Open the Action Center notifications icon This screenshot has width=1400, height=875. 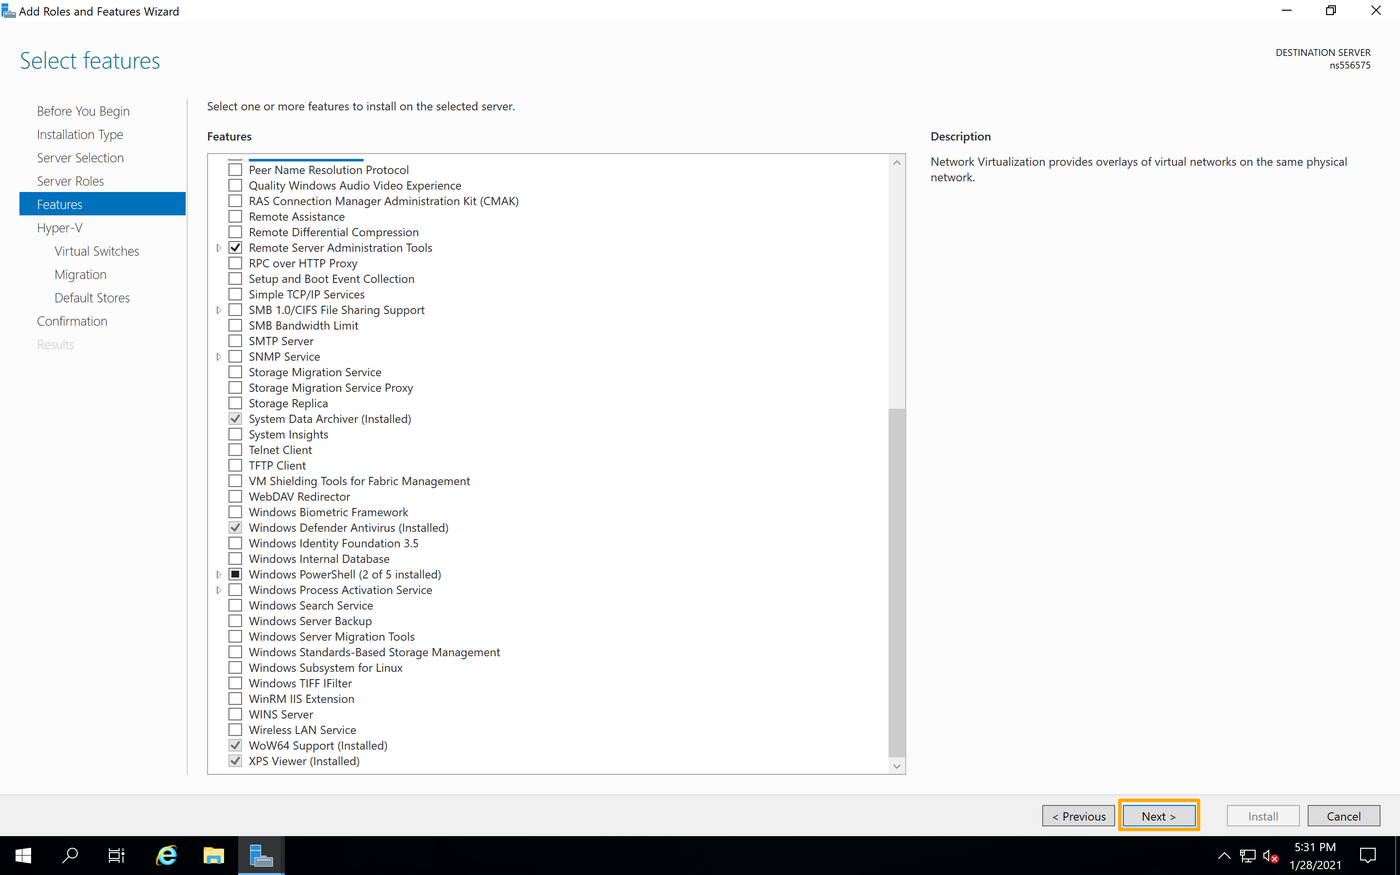point(1367,856)
